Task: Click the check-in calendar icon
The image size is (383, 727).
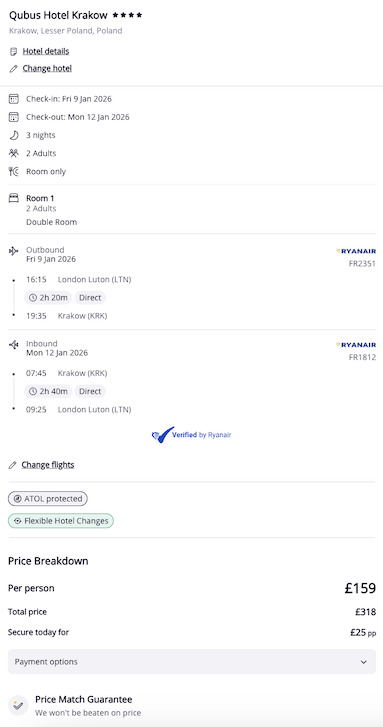Action: 14,99
